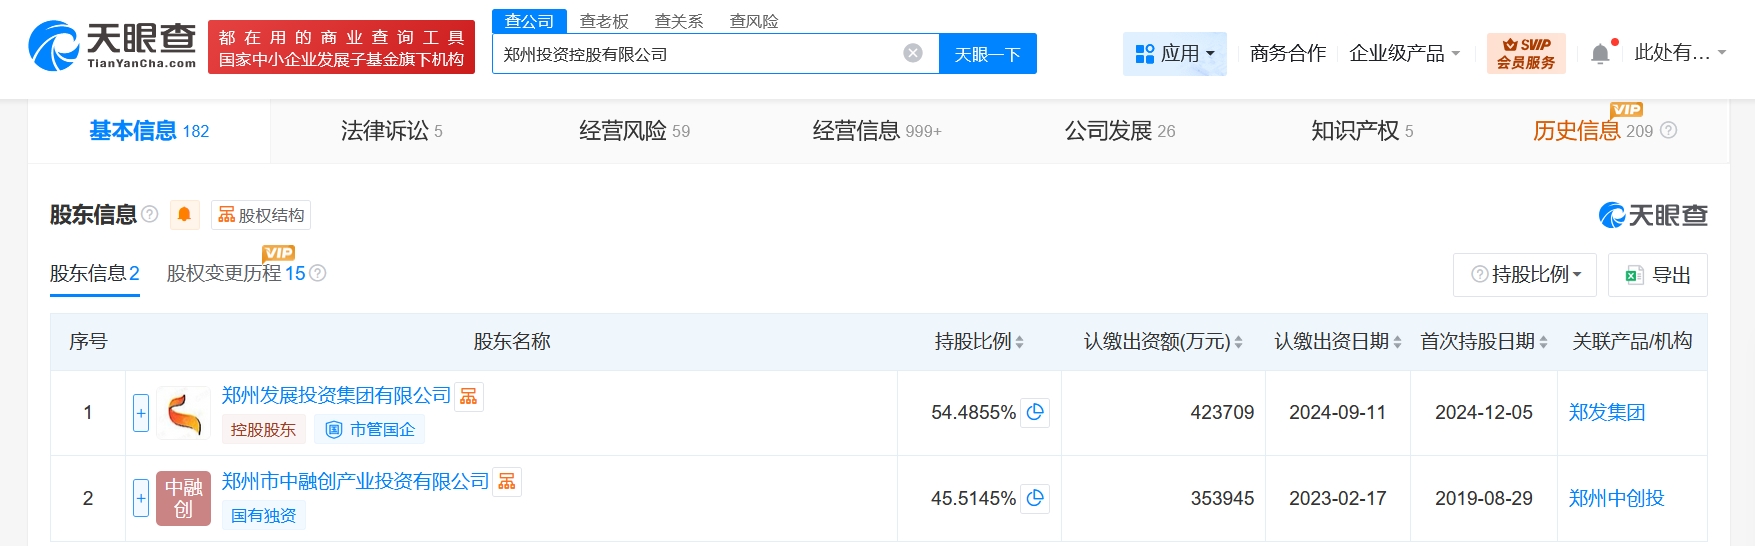The image size is (1755, 546).
Task: Open the 持股比例 dropdown filter
Action: point(1525,275)
